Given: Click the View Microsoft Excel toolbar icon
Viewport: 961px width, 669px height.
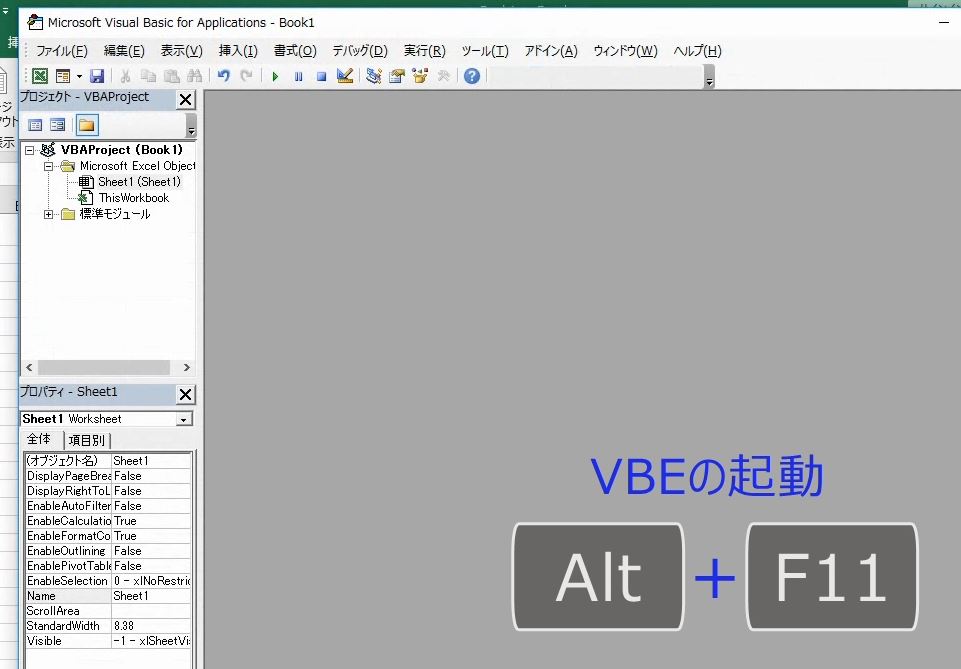Looking at the screenshot, I should 40,76.
